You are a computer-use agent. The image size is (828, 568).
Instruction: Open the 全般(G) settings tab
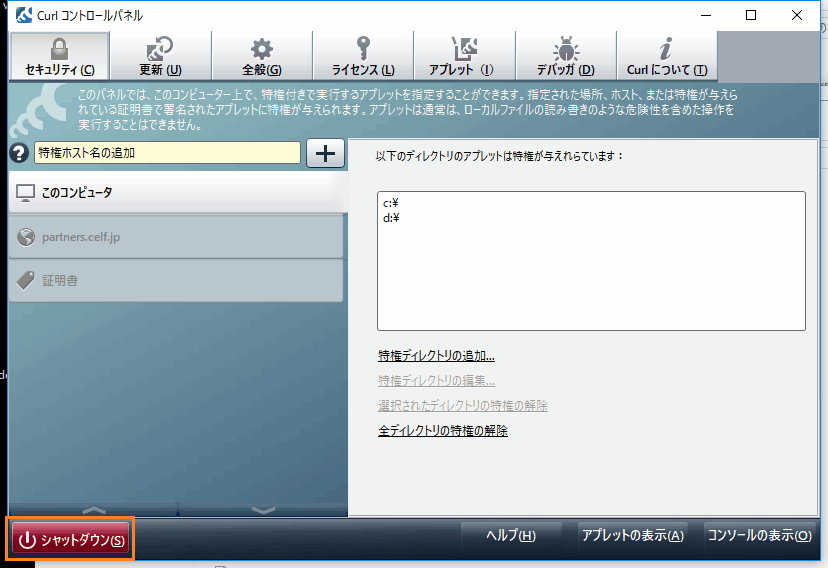[262, 56]
